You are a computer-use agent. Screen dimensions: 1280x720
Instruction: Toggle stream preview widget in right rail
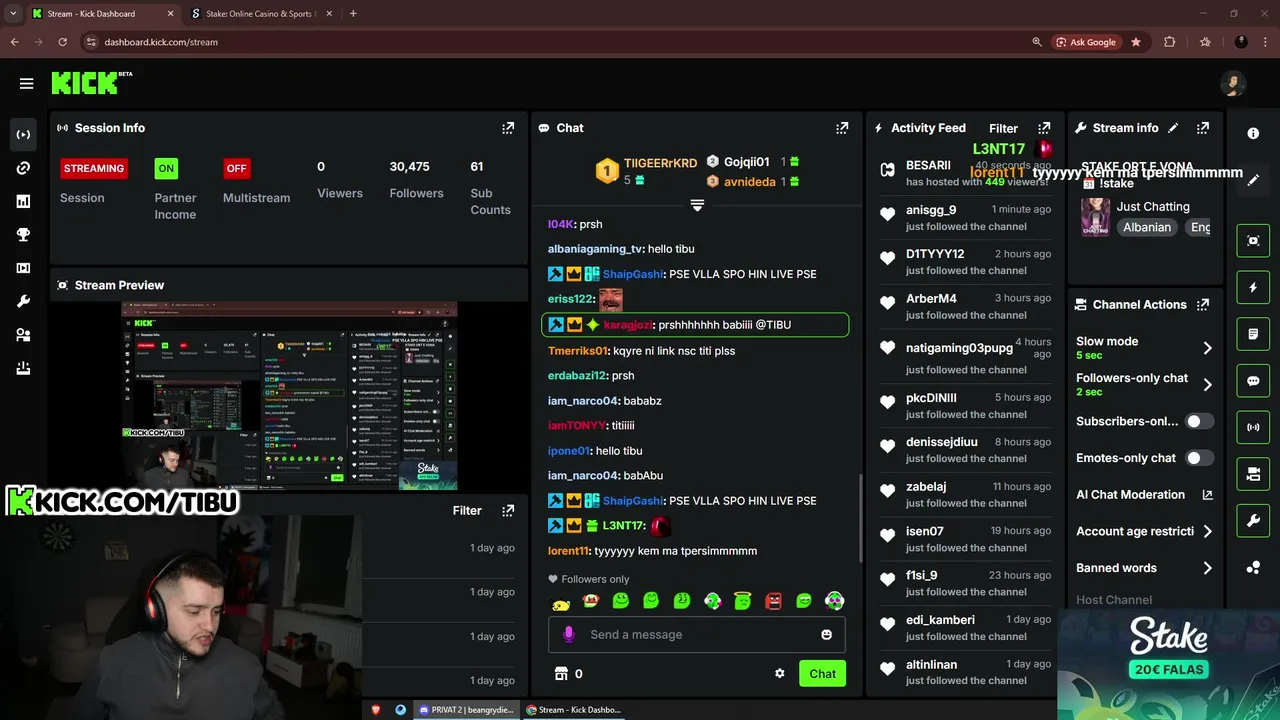(1253, 241)
